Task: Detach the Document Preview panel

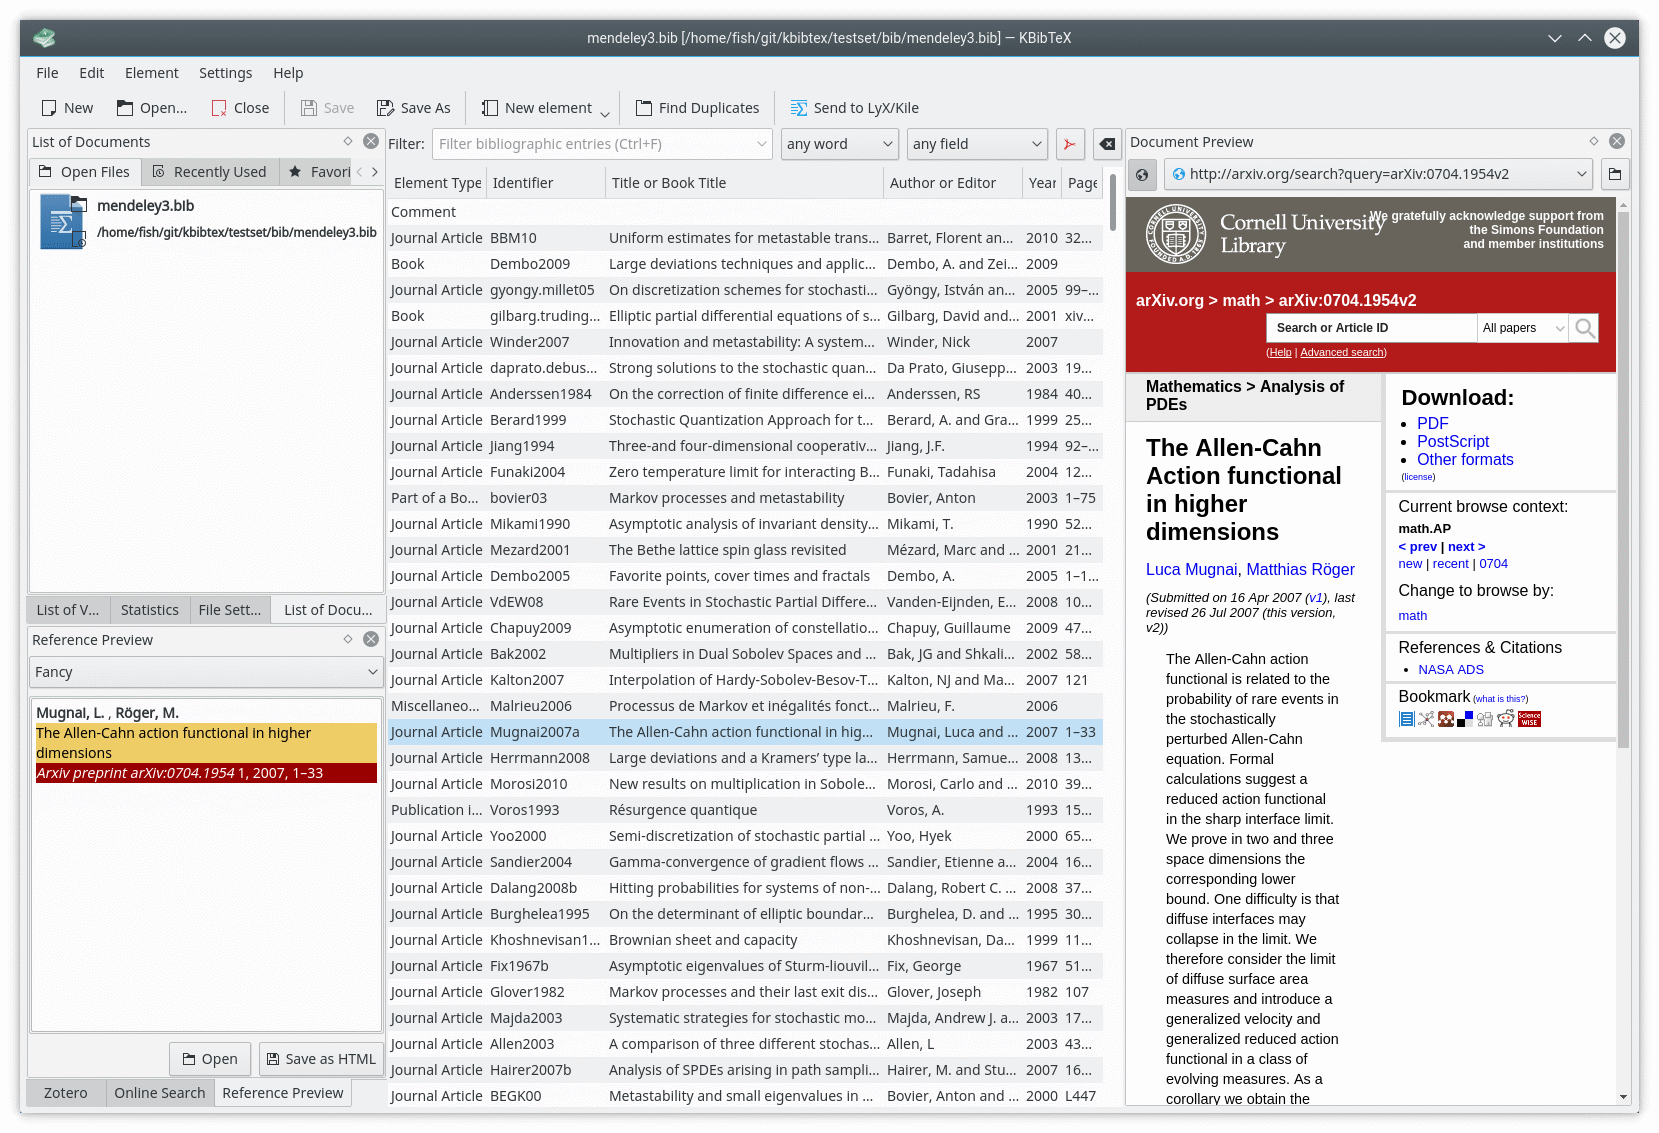Action: point(1593,141)
